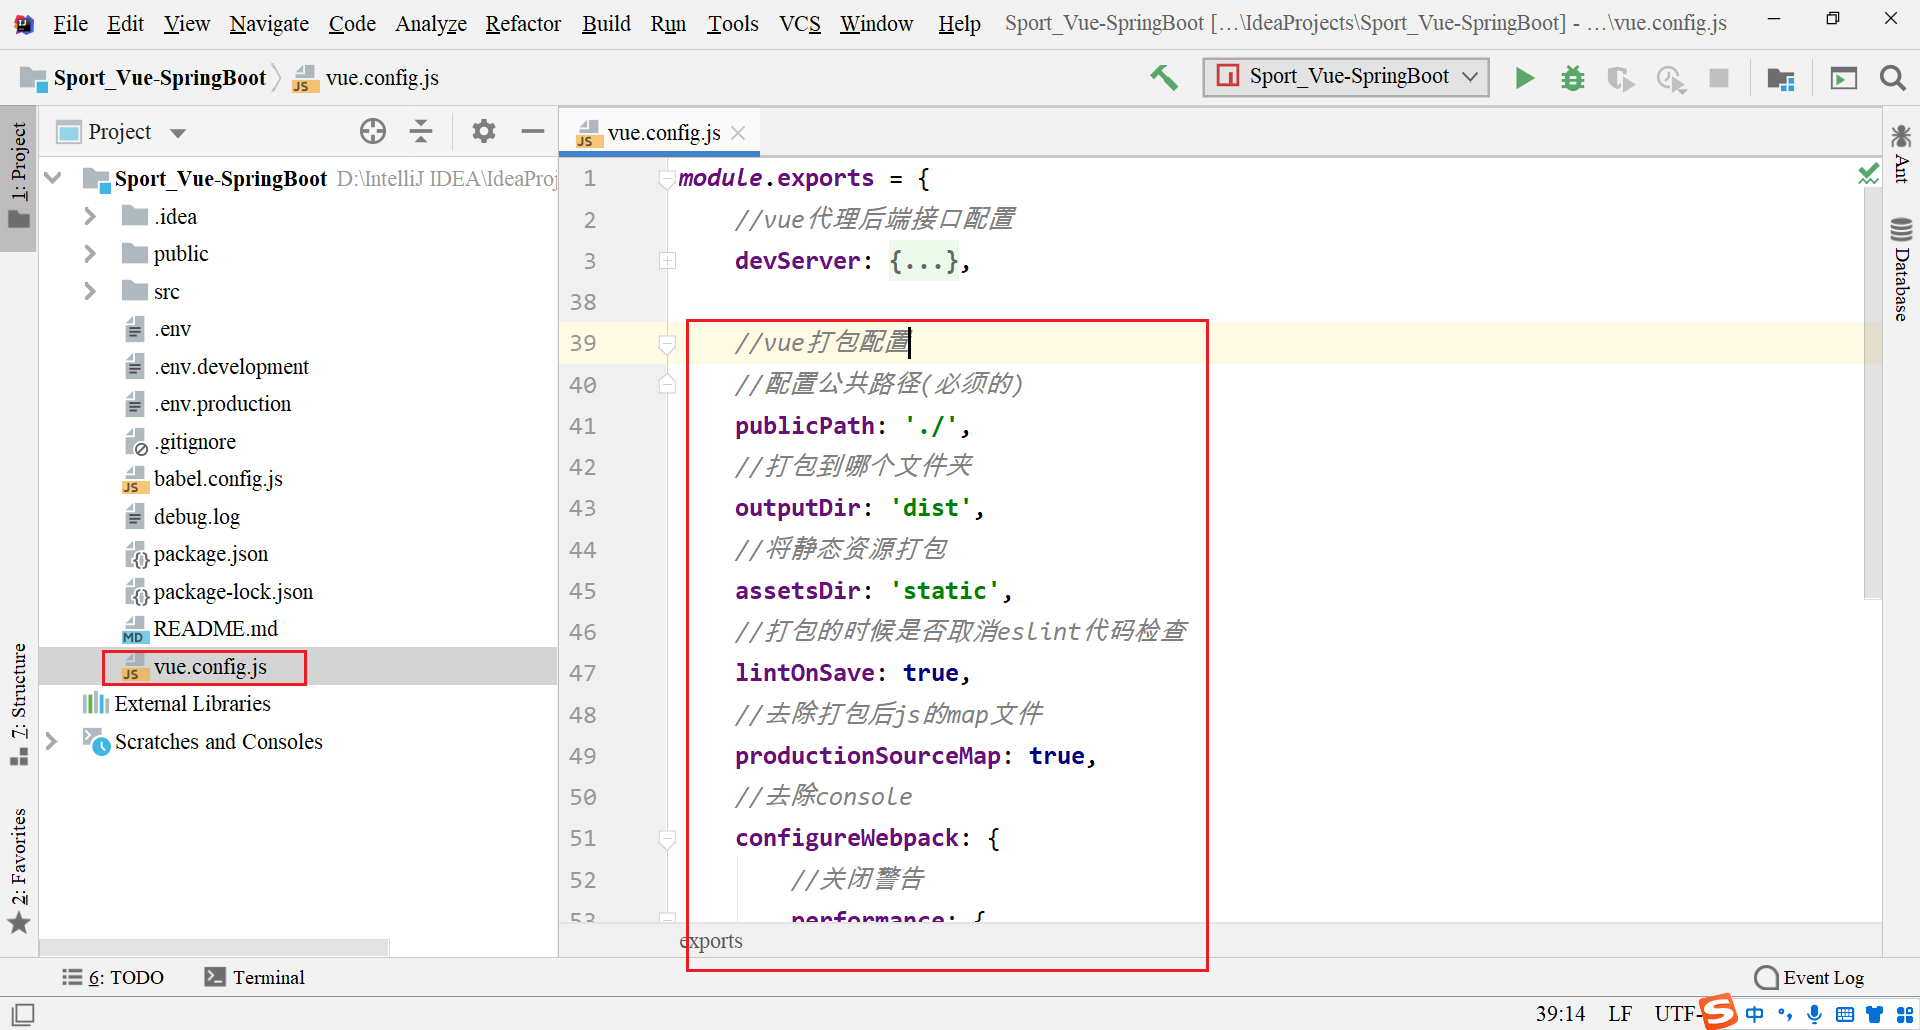Open the Terminal tool window
The width and height of the screenshot is (1920, 1030).
254,977
